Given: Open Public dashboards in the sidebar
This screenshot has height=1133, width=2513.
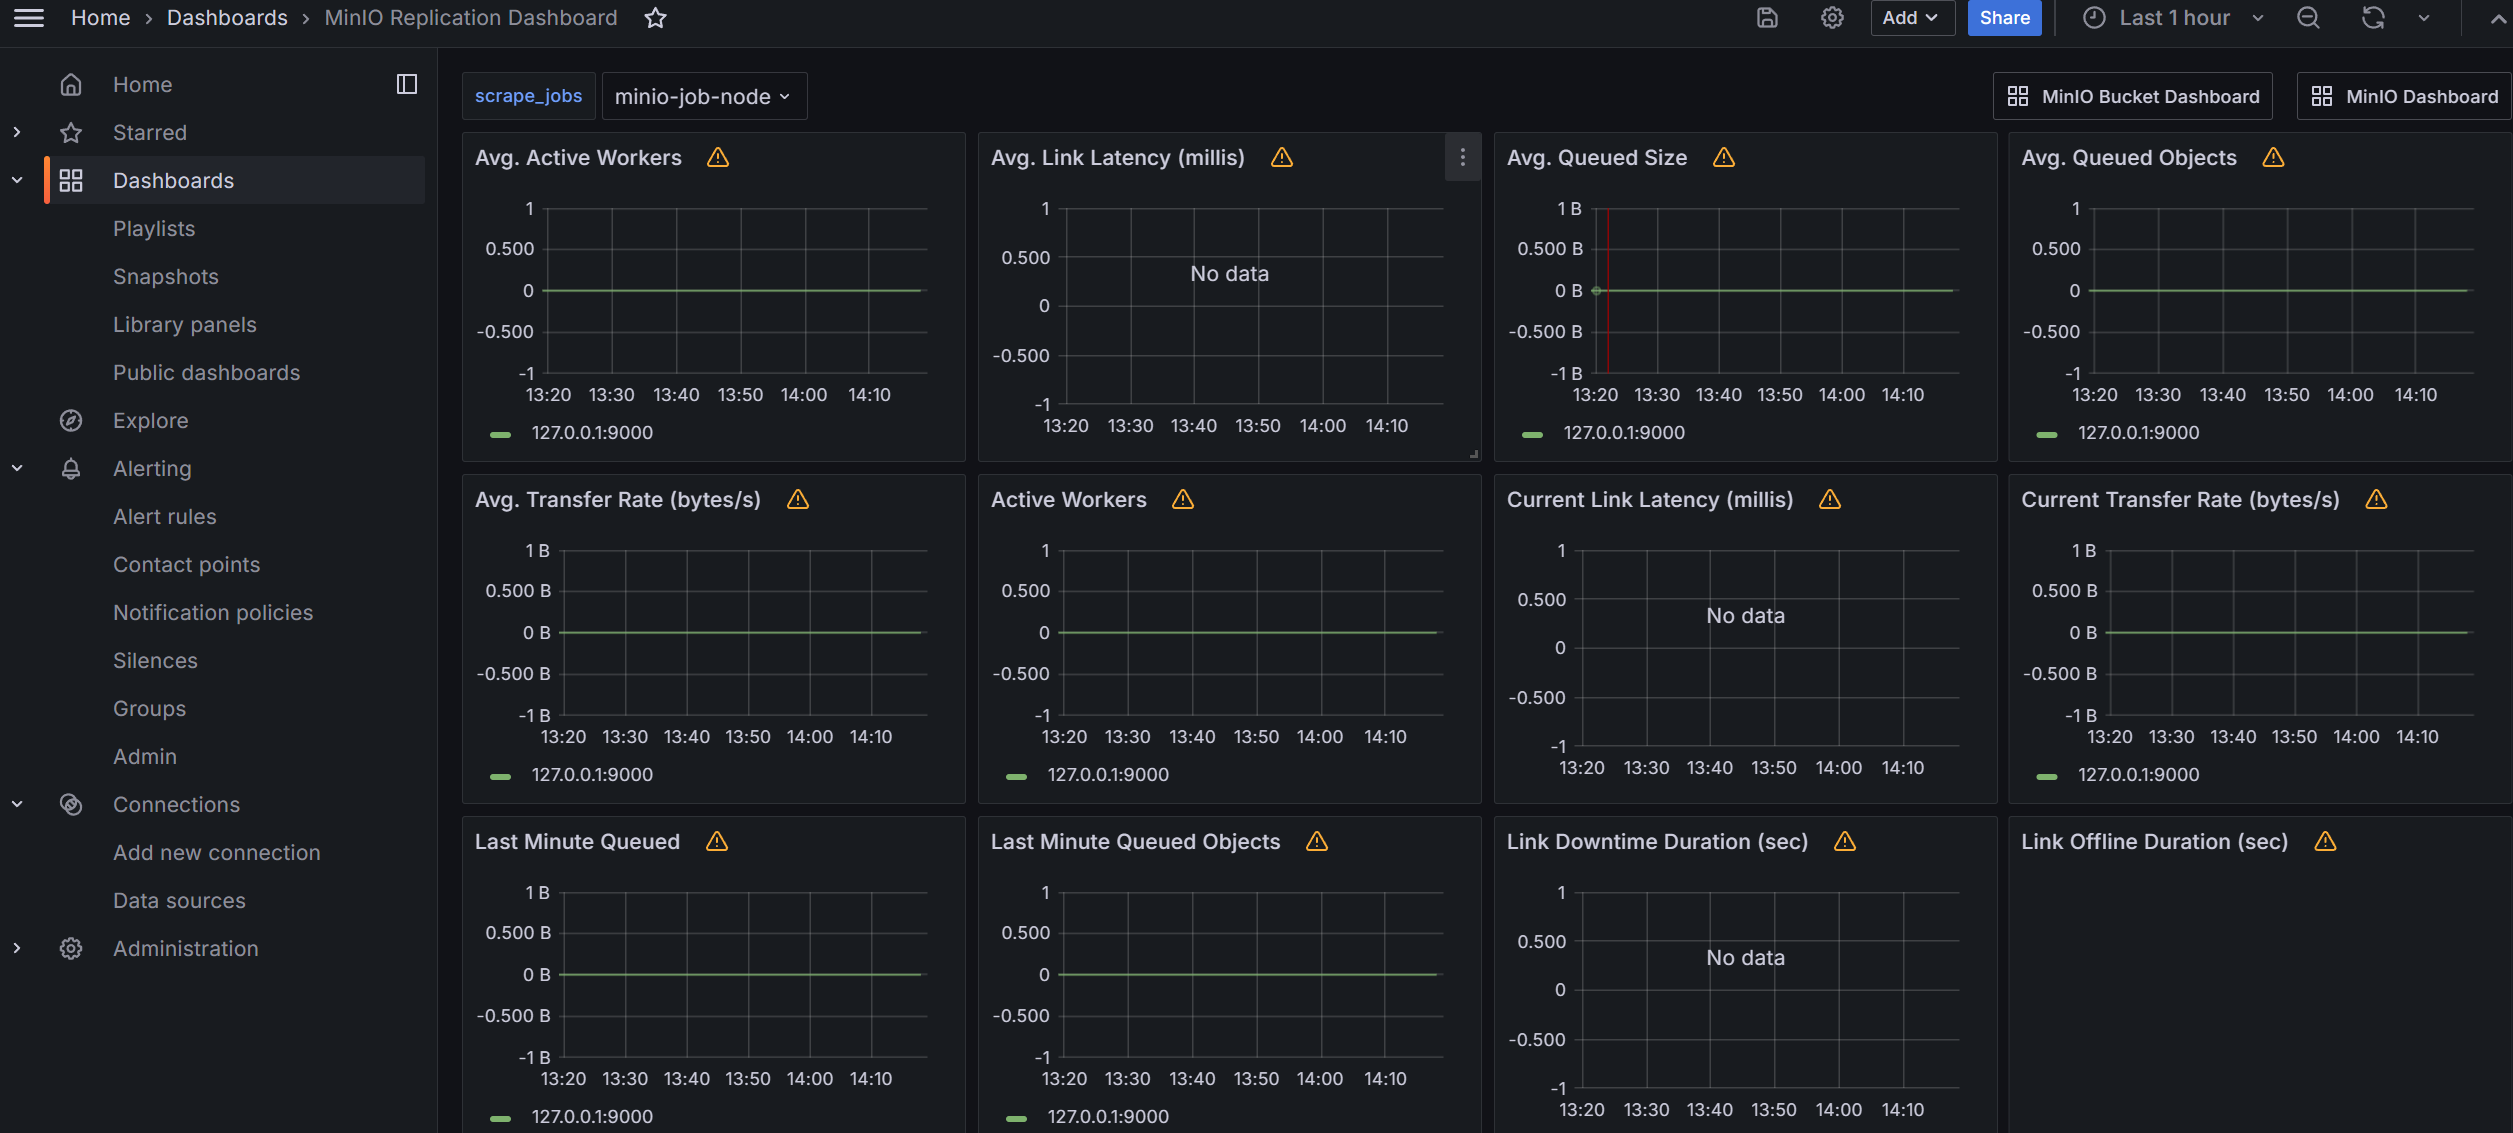Looking at the screenshot, I should (207, 372).
